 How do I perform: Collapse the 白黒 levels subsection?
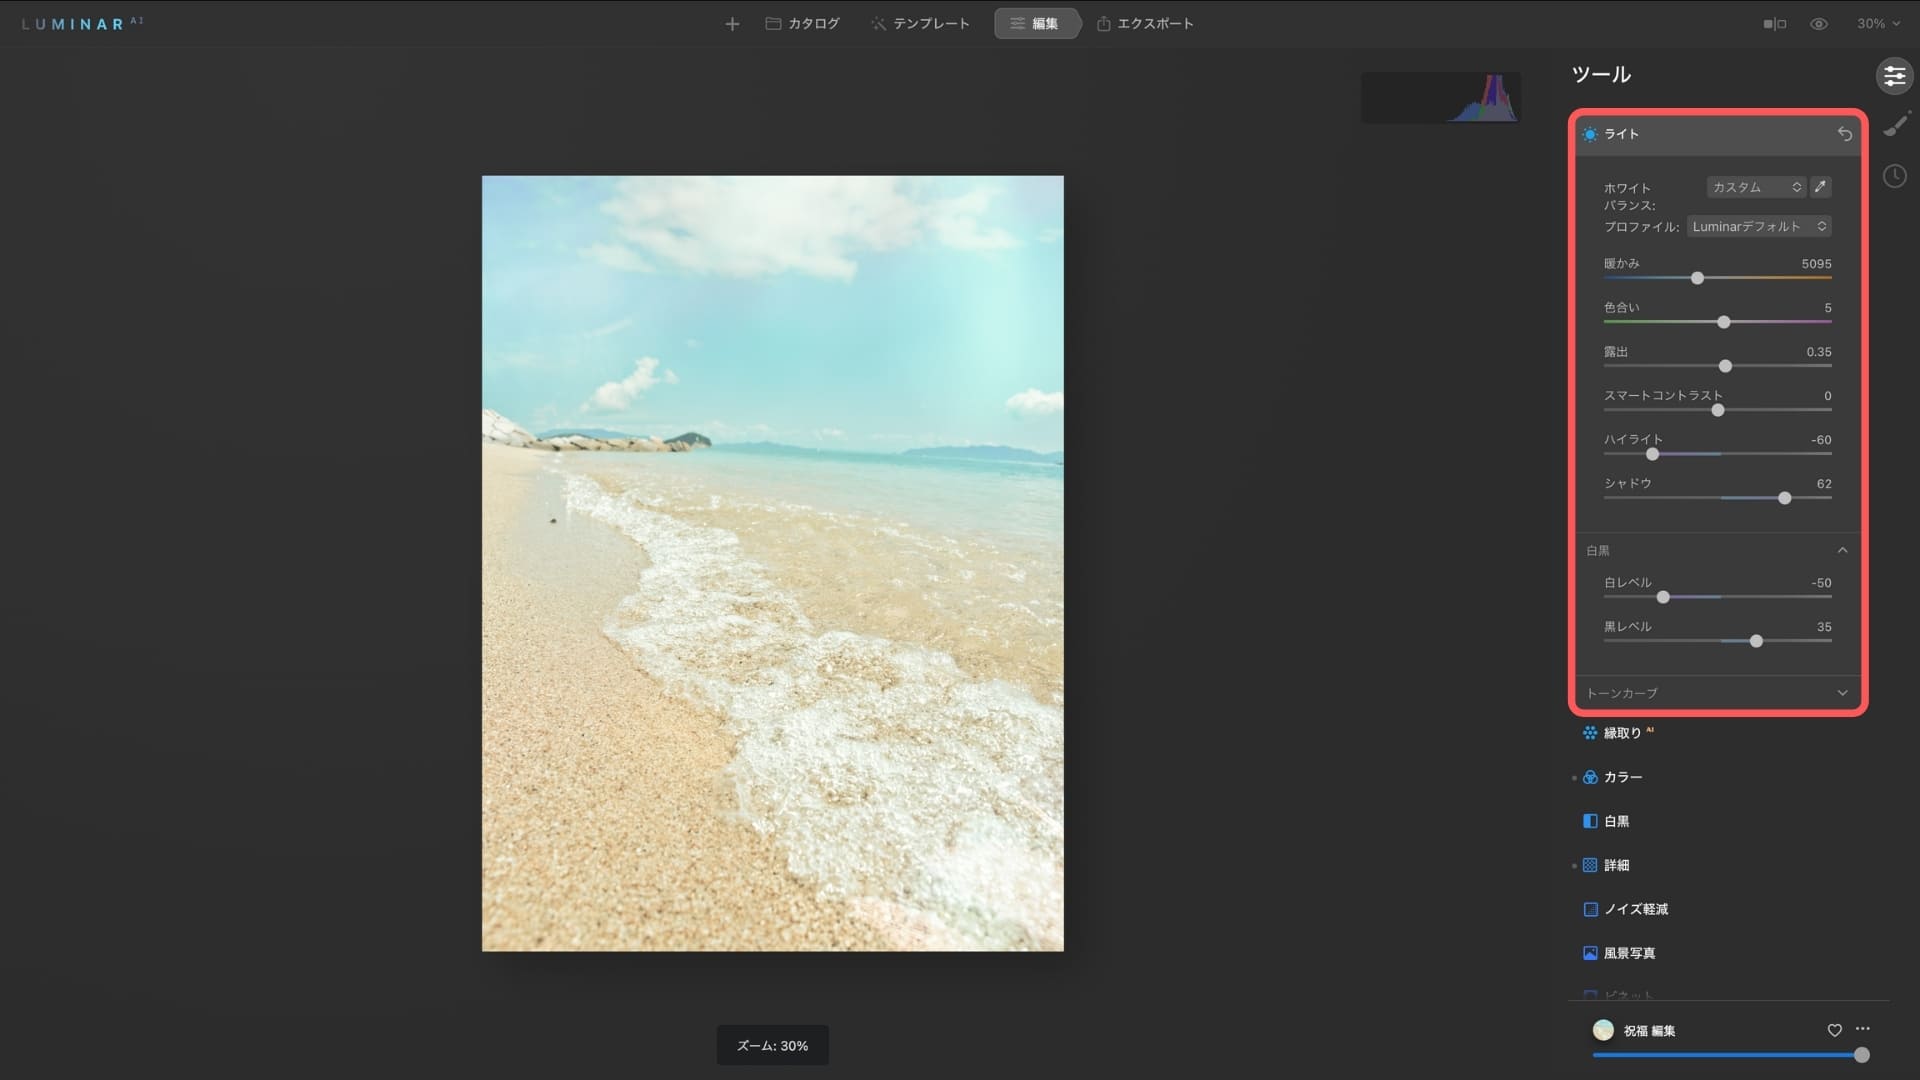1842,551
